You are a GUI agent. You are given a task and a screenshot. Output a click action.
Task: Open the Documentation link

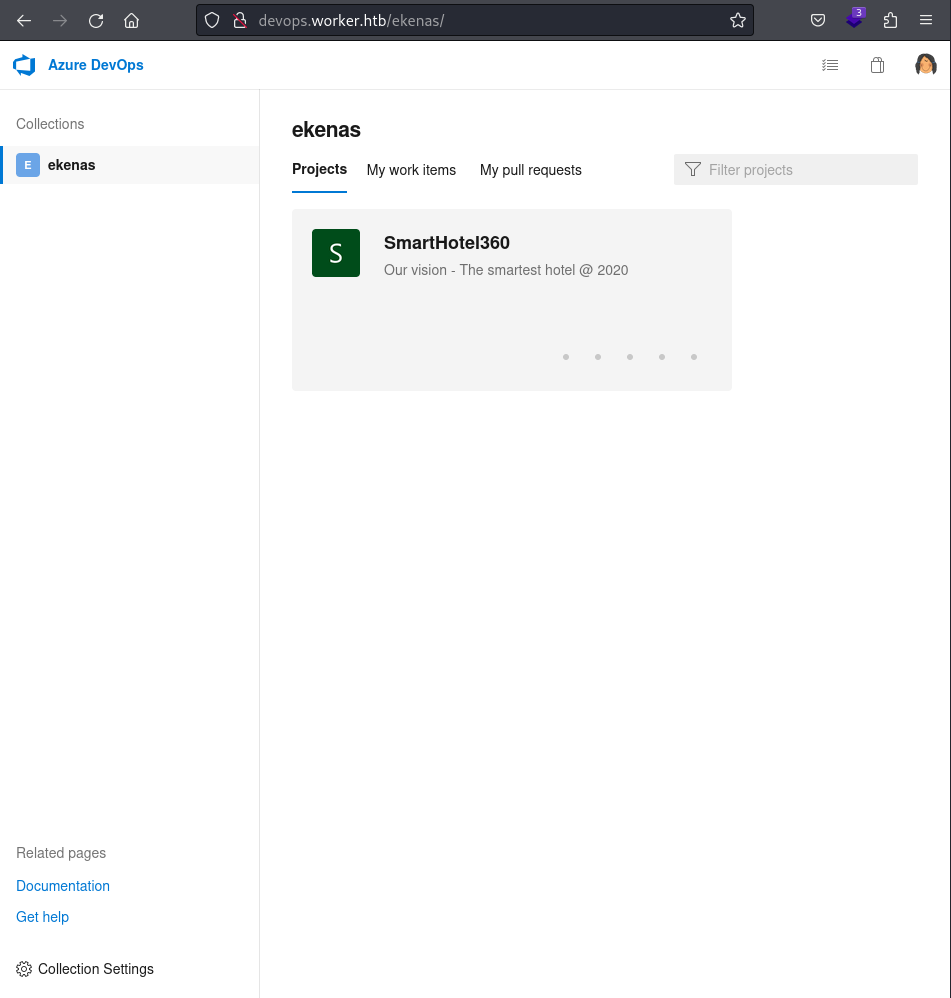63,886
